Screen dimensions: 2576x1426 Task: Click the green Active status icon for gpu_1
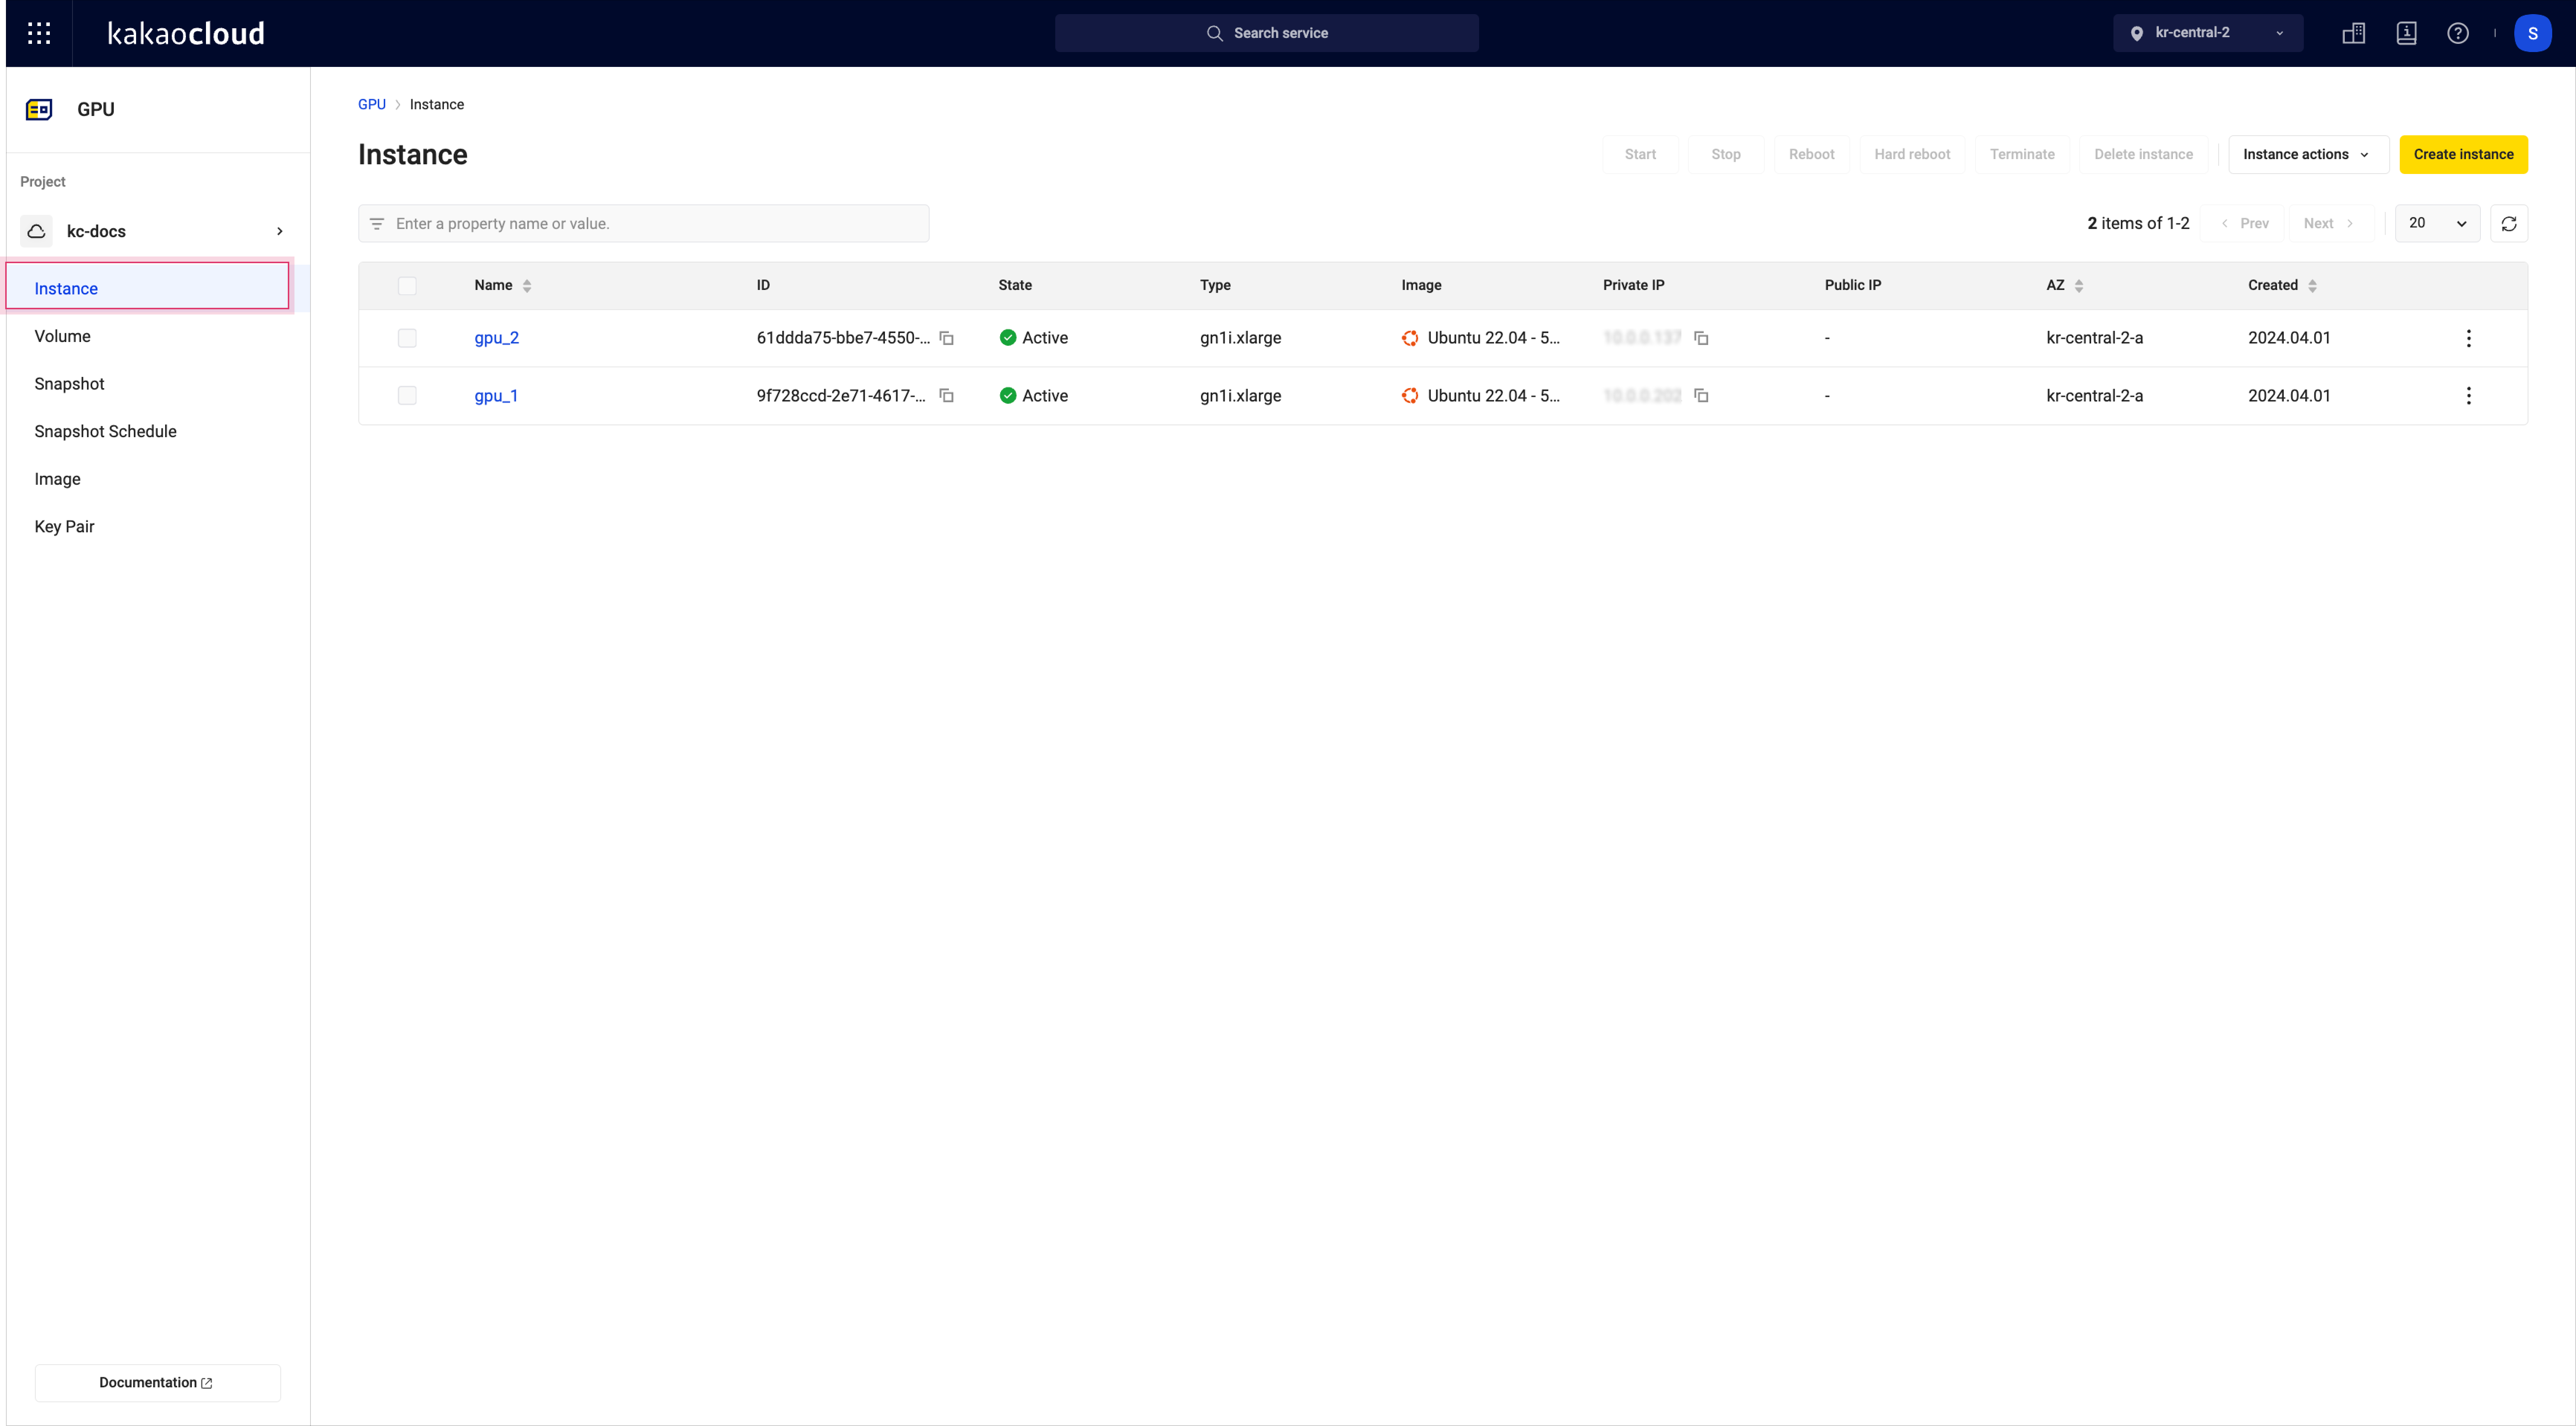(x=1008, y=396)
